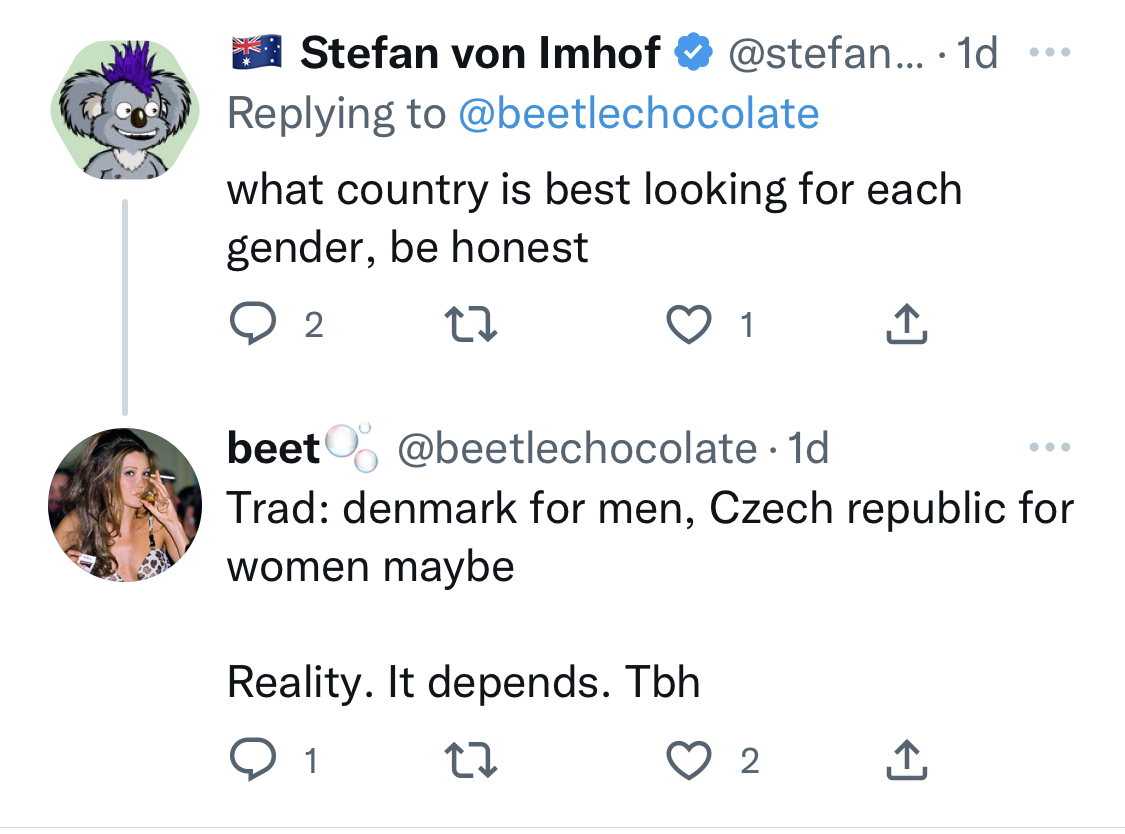The width and height of the screenshot is (1125, 834).
Task: Open beet's profile photo
Action: pyautogui.click(x=125, y=505)
